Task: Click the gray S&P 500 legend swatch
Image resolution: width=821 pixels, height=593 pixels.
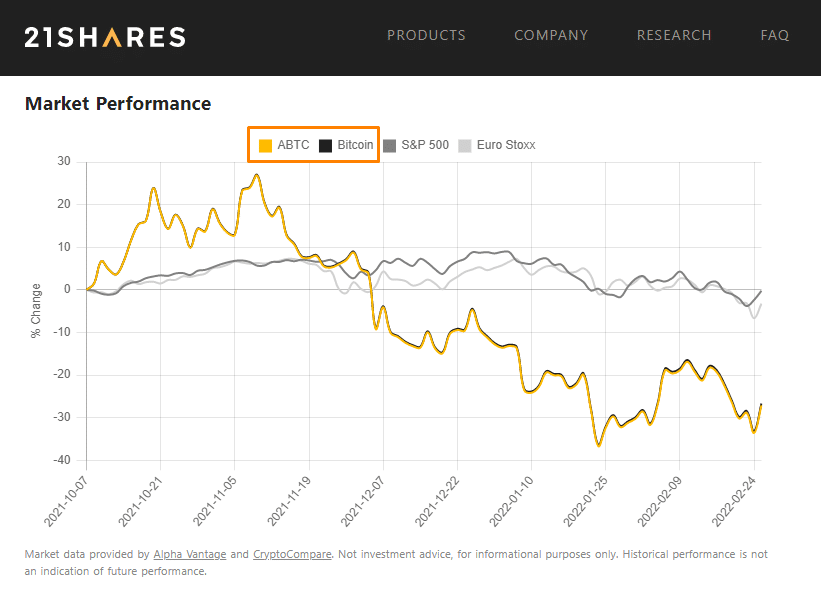Action: pos(390,146)
